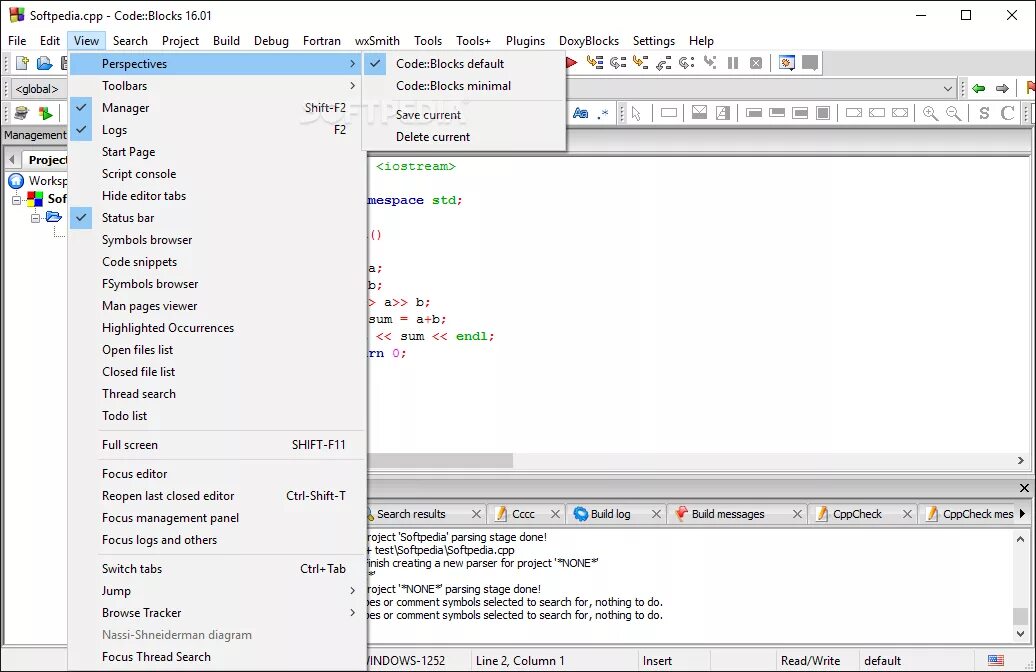The image size is (1036, 672).
Task: Click the open folder icon in project tree
Action: coord(54,217)
